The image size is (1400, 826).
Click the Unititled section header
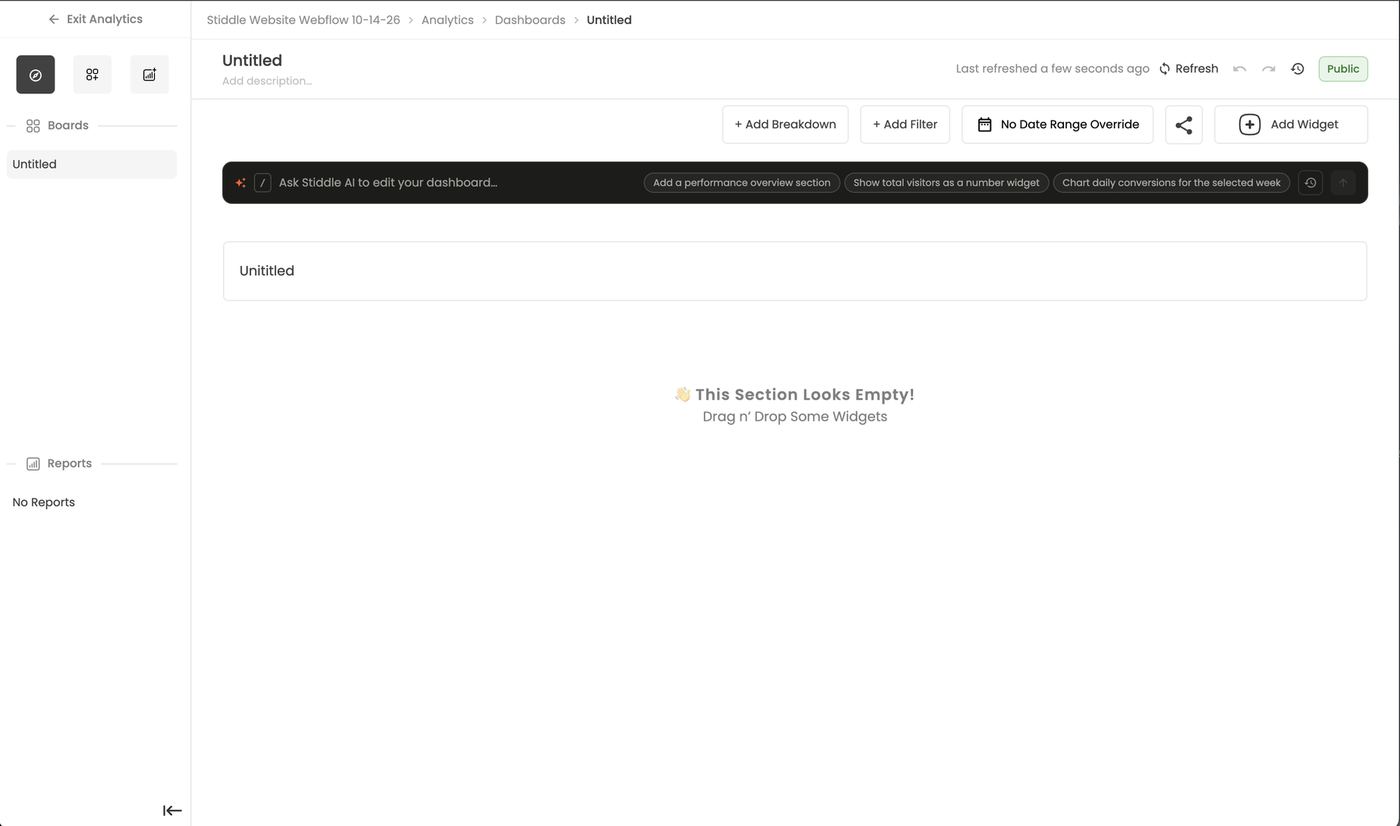(795, 271)
